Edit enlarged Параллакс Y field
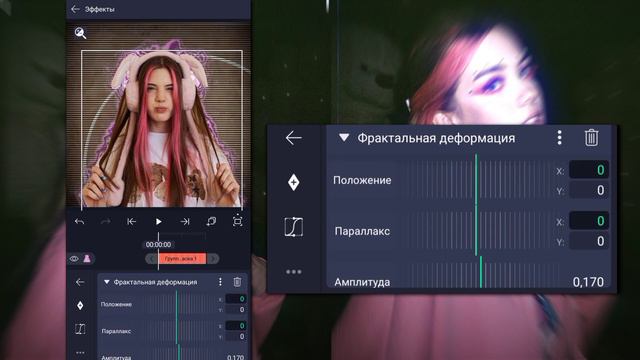Screen dimensions: 640x360 [589, 241]
